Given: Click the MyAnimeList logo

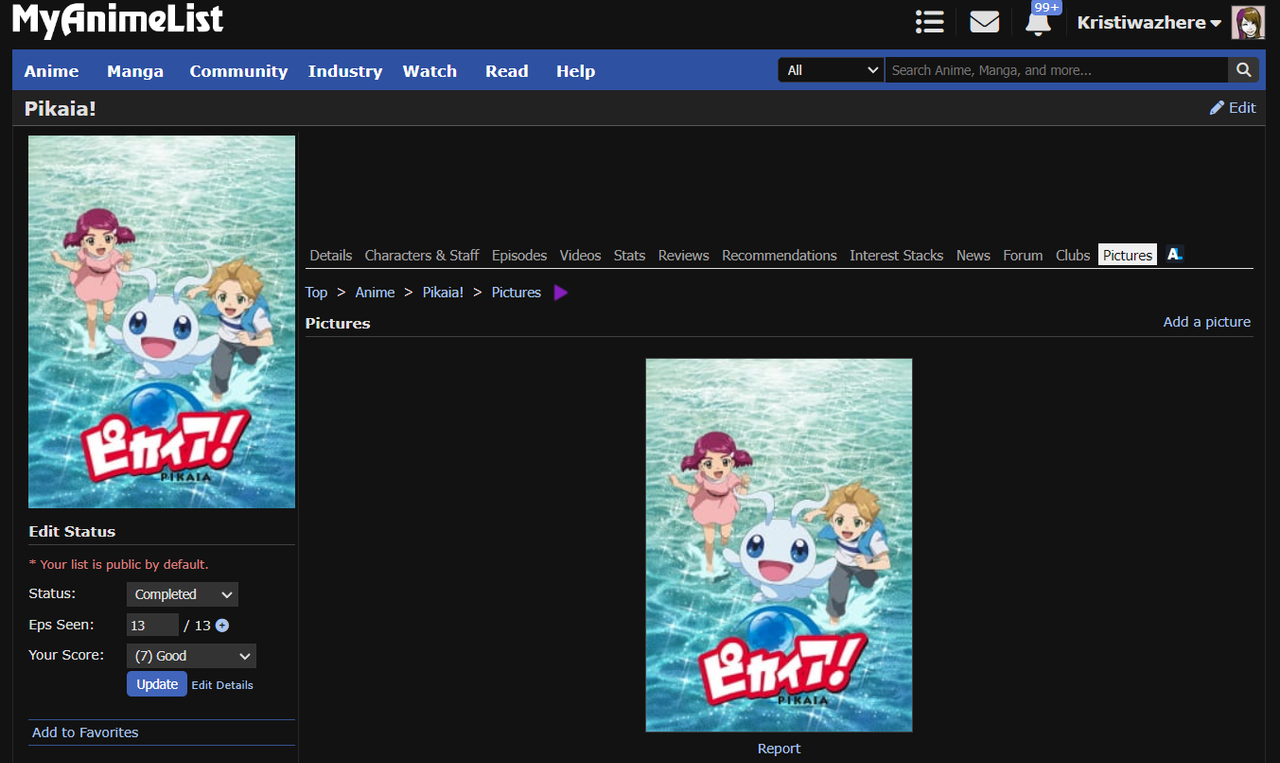Looking at the screenshot, I should 118,20.
